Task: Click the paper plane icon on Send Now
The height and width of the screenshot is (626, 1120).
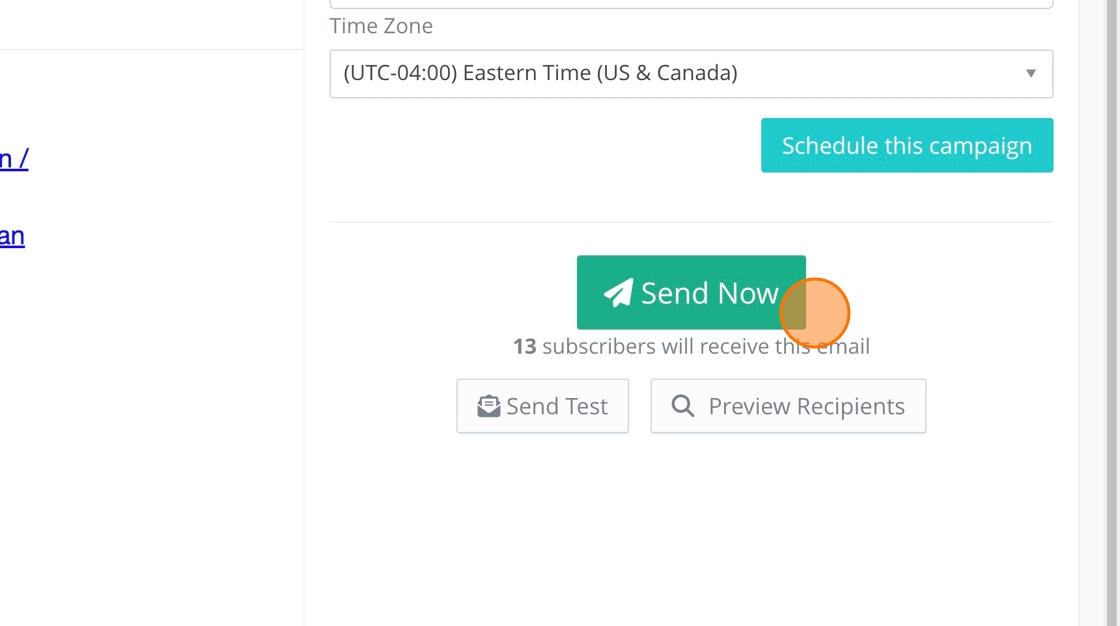Action: coord(618,293)
